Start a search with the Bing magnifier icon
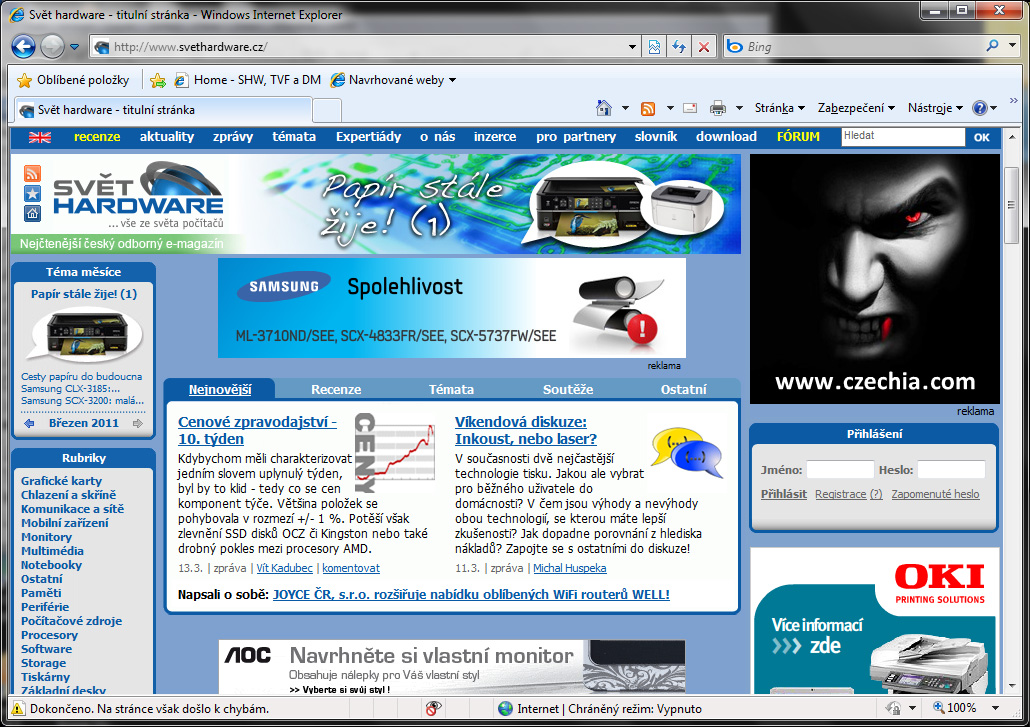The width and height of the screenshot is (1030, 727). coord(992,46)
